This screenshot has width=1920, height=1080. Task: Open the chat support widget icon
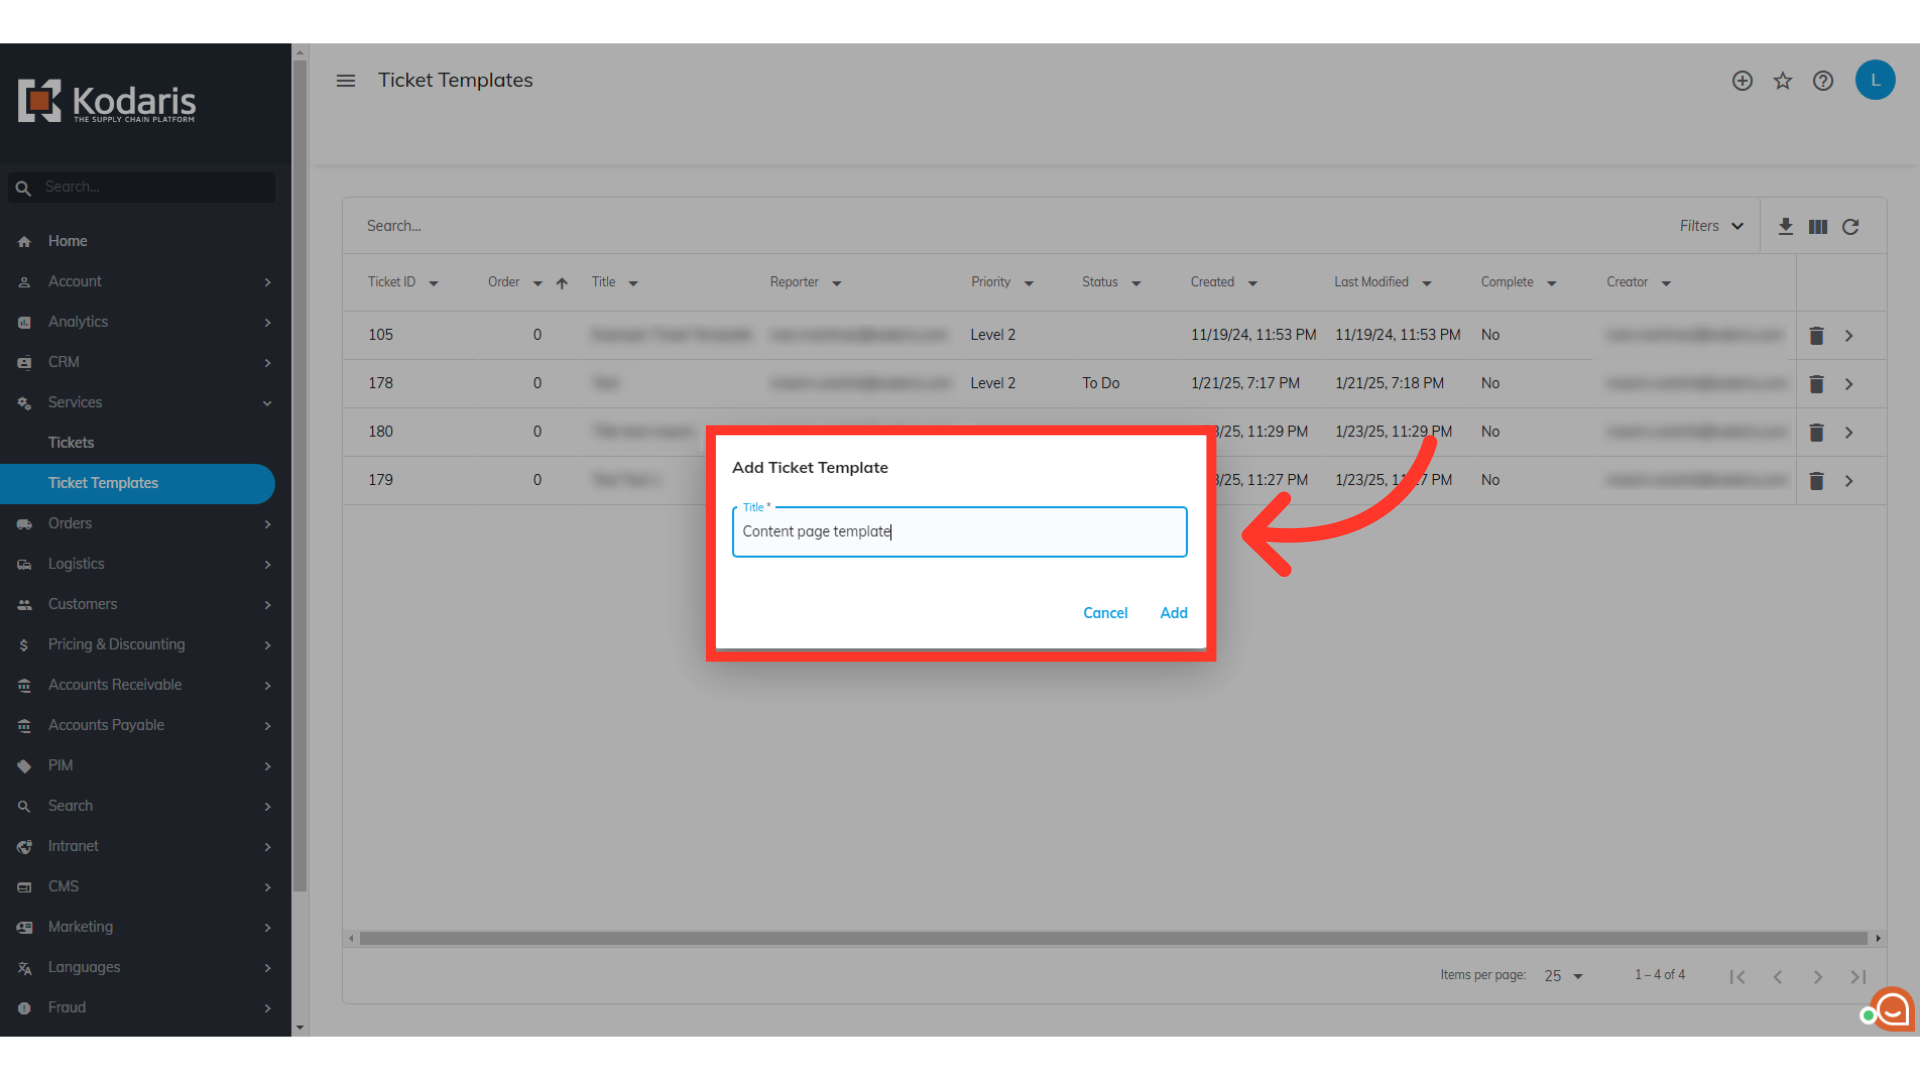(1892, 1010)
